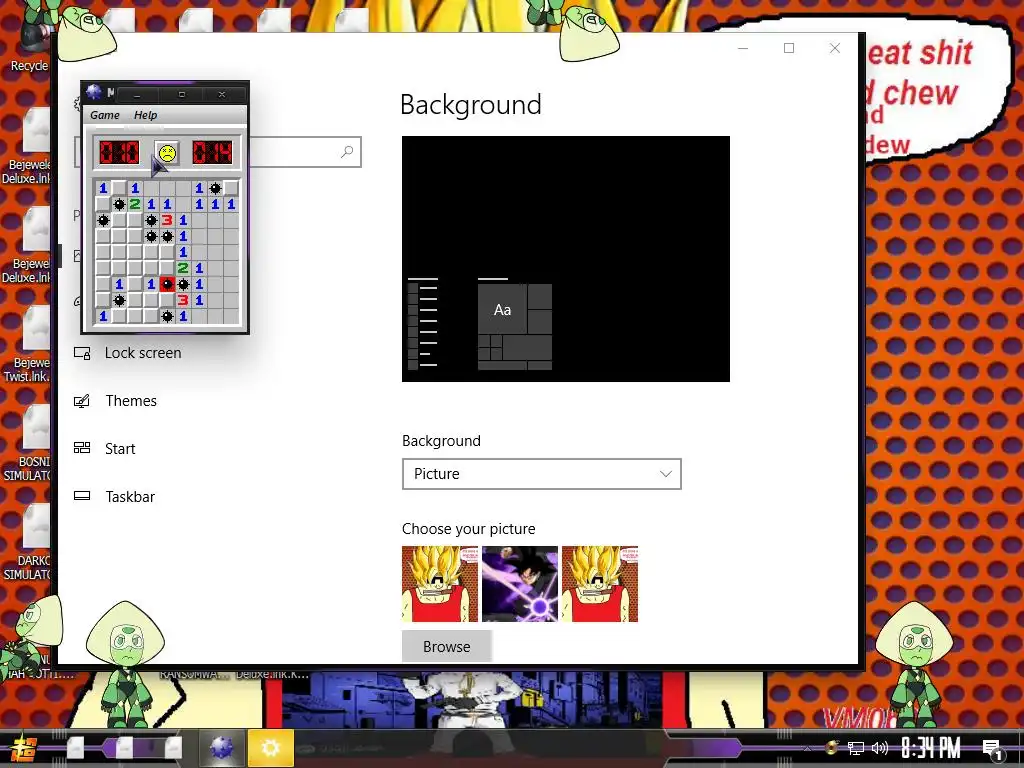This screenshot has height=768, width=1024.
Task: Select the Bejeweled Twist.lnk desktop icon
Action: point(27,344)
